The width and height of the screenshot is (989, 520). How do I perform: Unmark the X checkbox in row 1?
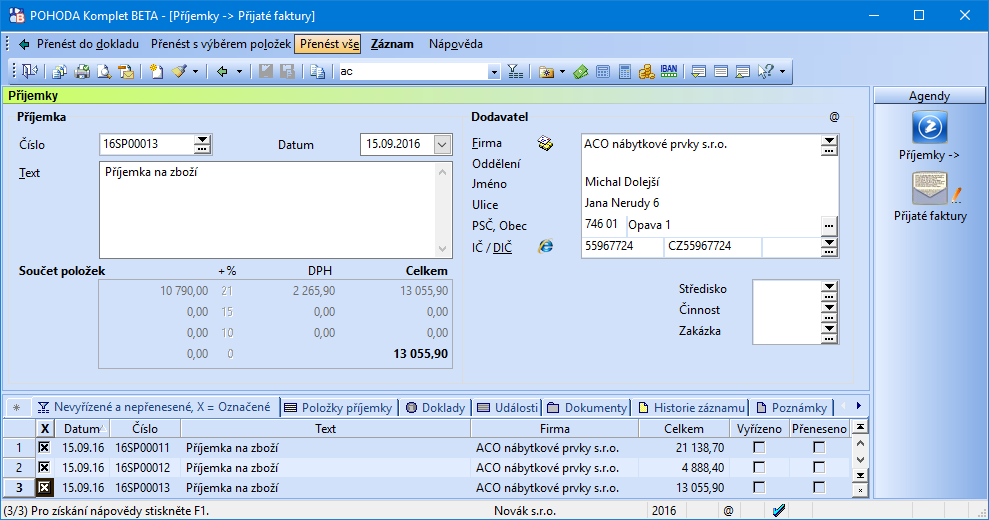click(44, 448)
